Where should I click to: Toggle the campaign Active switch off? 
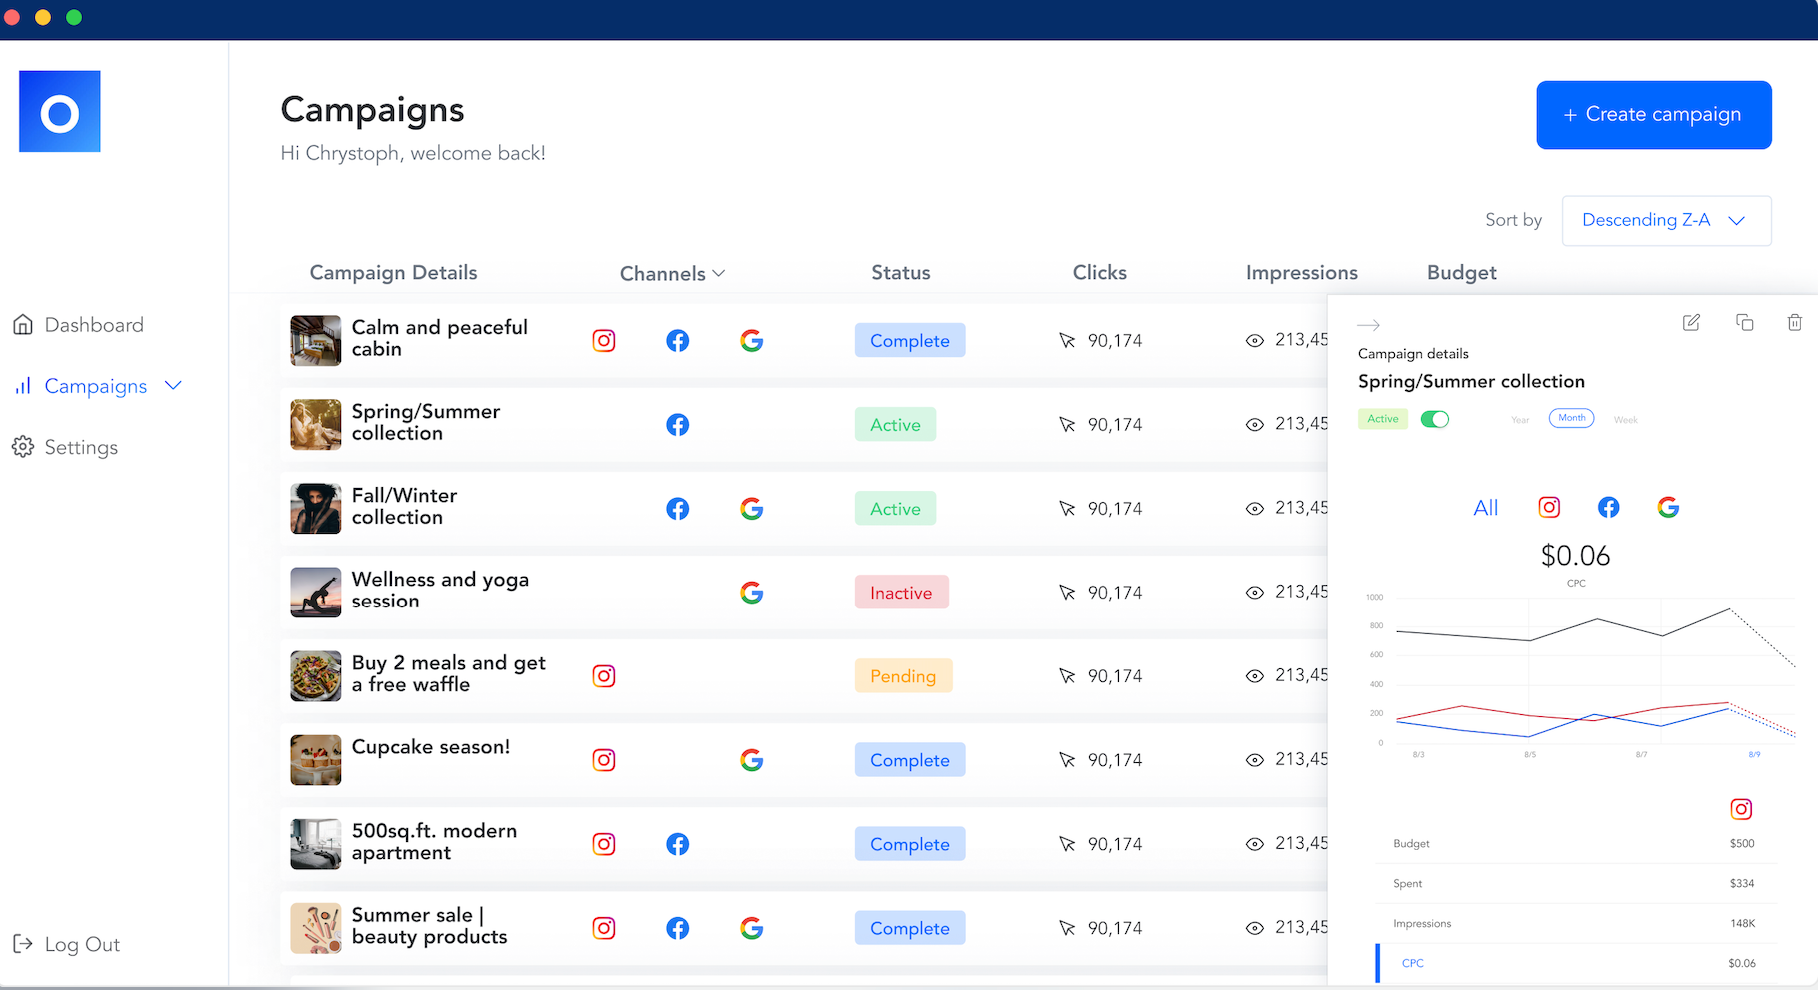coord(1435,419)
